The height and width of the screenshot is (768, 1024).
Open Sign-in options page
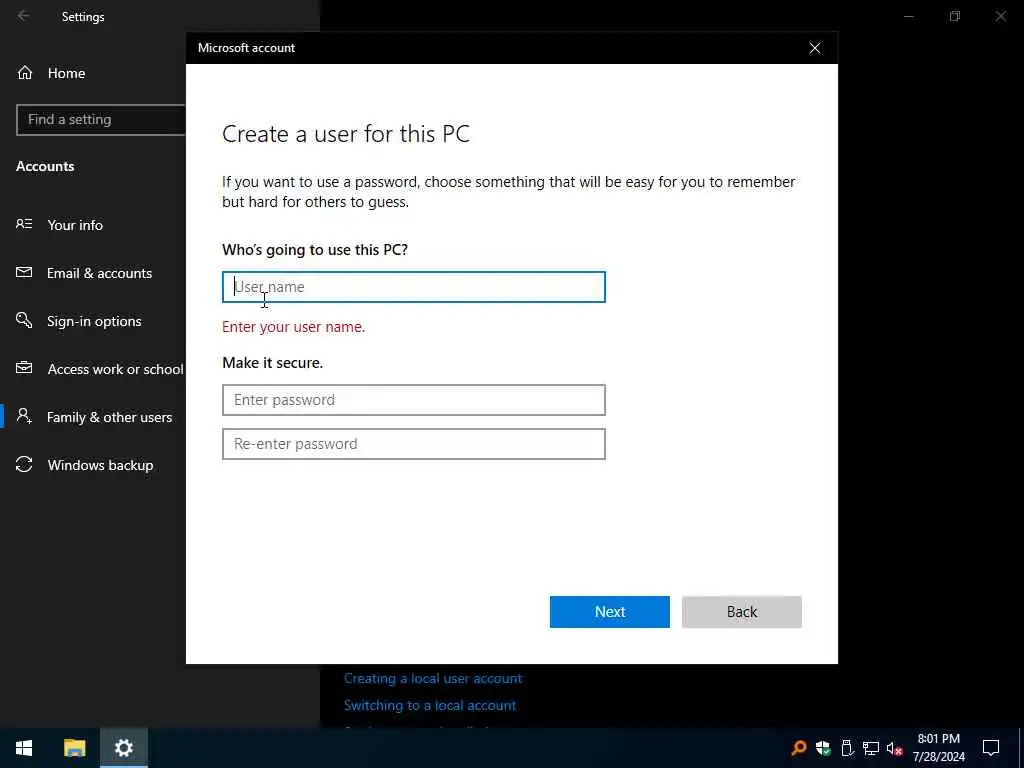(94, 321)
